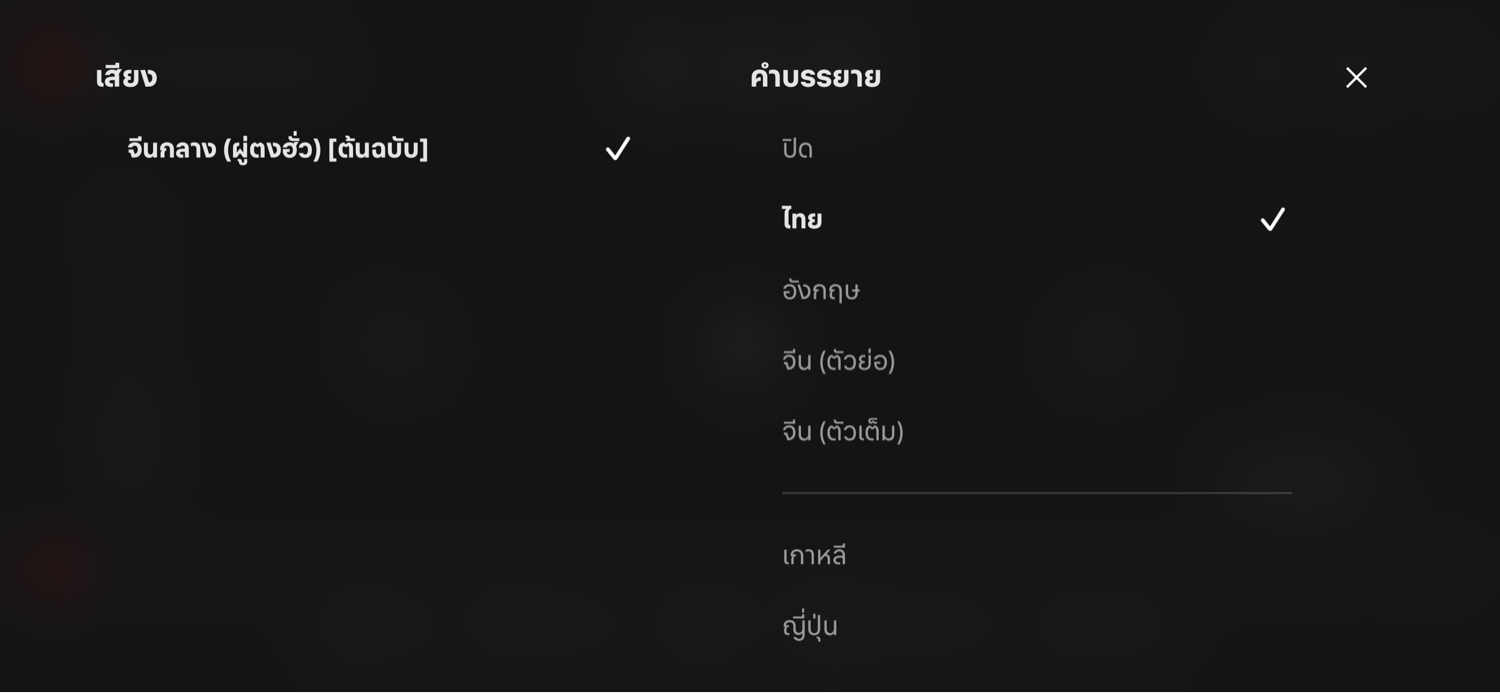Select ไทย subtitles

pos(802,219)
